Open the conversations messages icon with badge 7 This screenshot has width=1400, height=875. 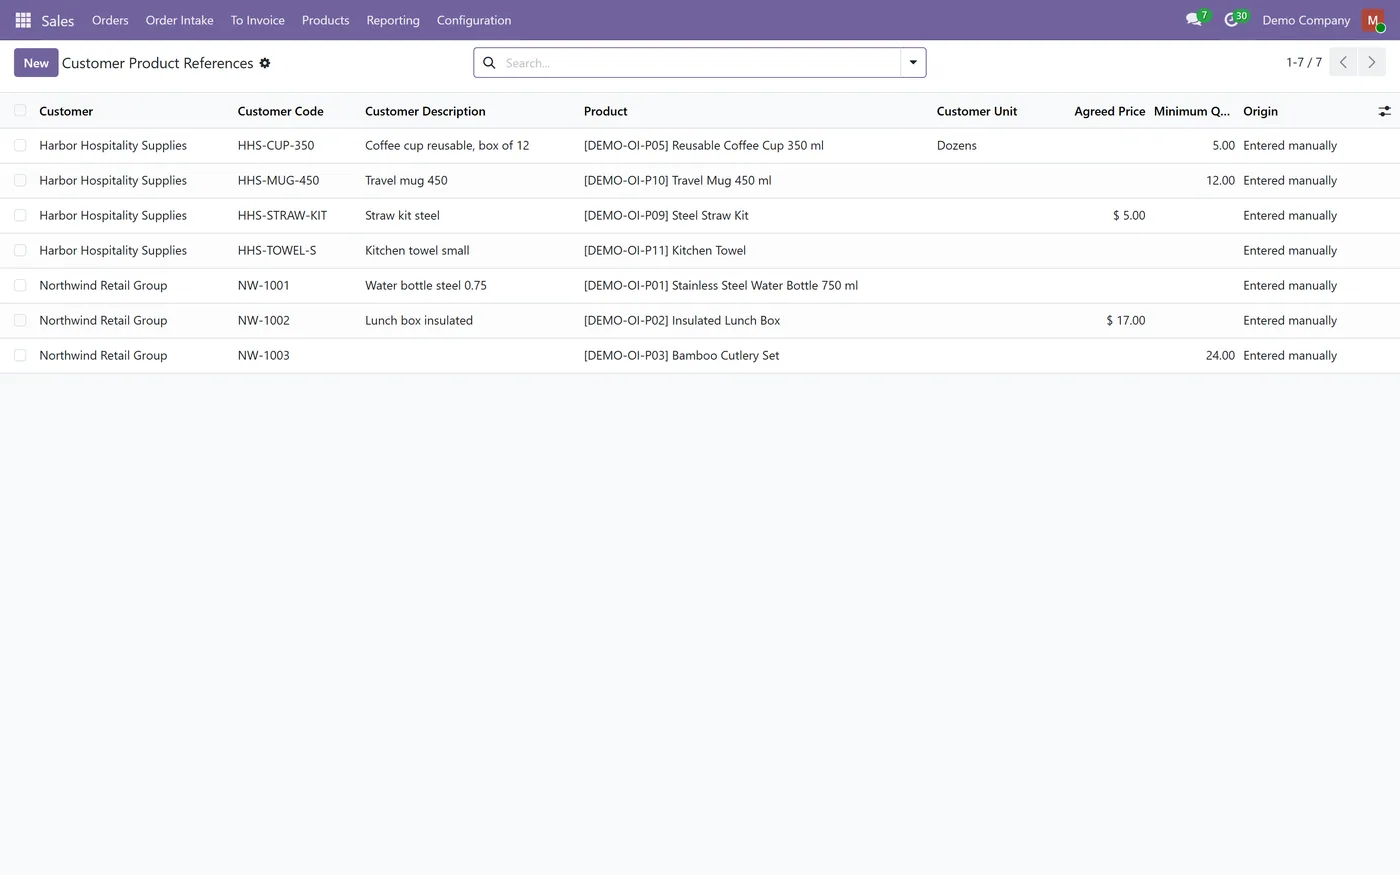(1196, 19)
